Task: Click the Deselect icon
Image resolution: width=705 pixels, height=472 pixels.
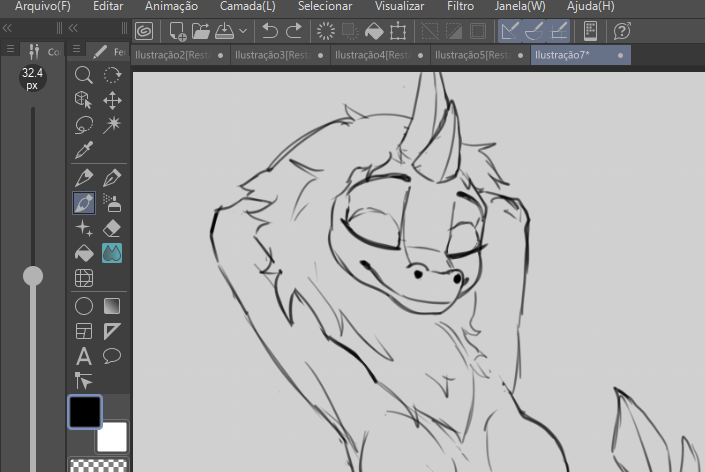Action: (429, 31)
